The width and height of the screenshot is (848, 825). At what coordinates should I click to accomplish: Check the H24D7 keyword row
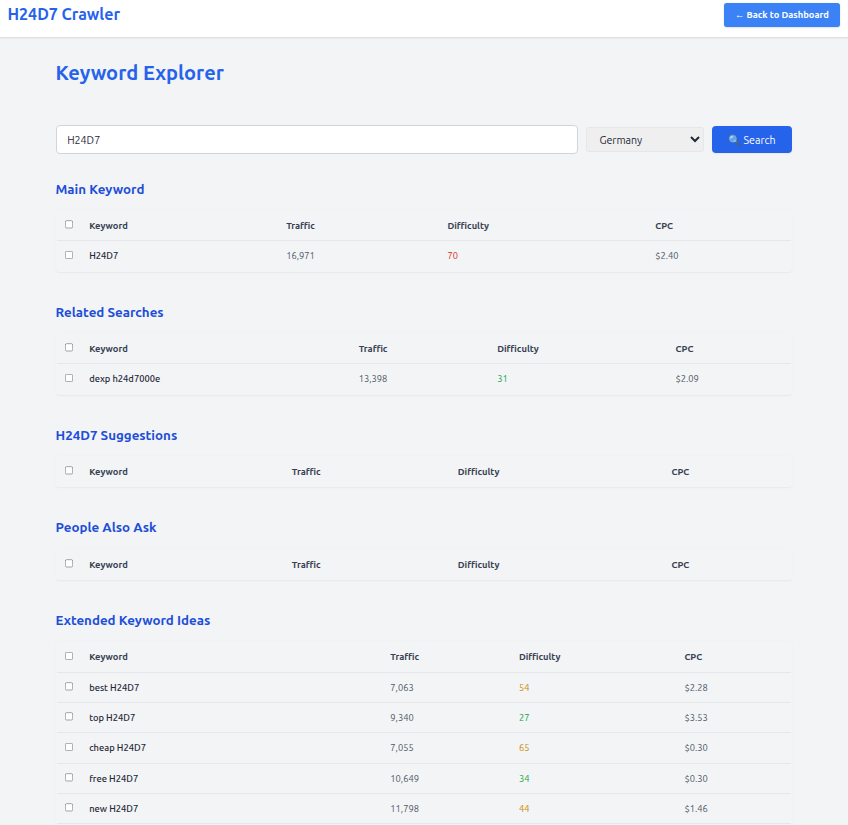click(x=68, y=255)
